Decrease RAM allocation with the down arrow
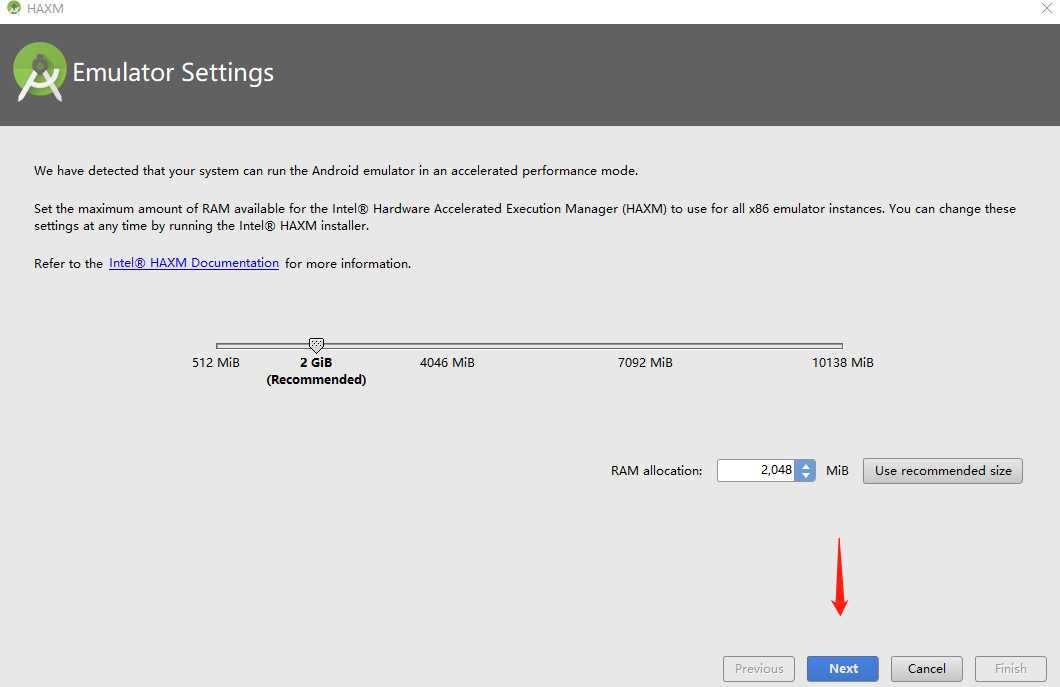 805,476
